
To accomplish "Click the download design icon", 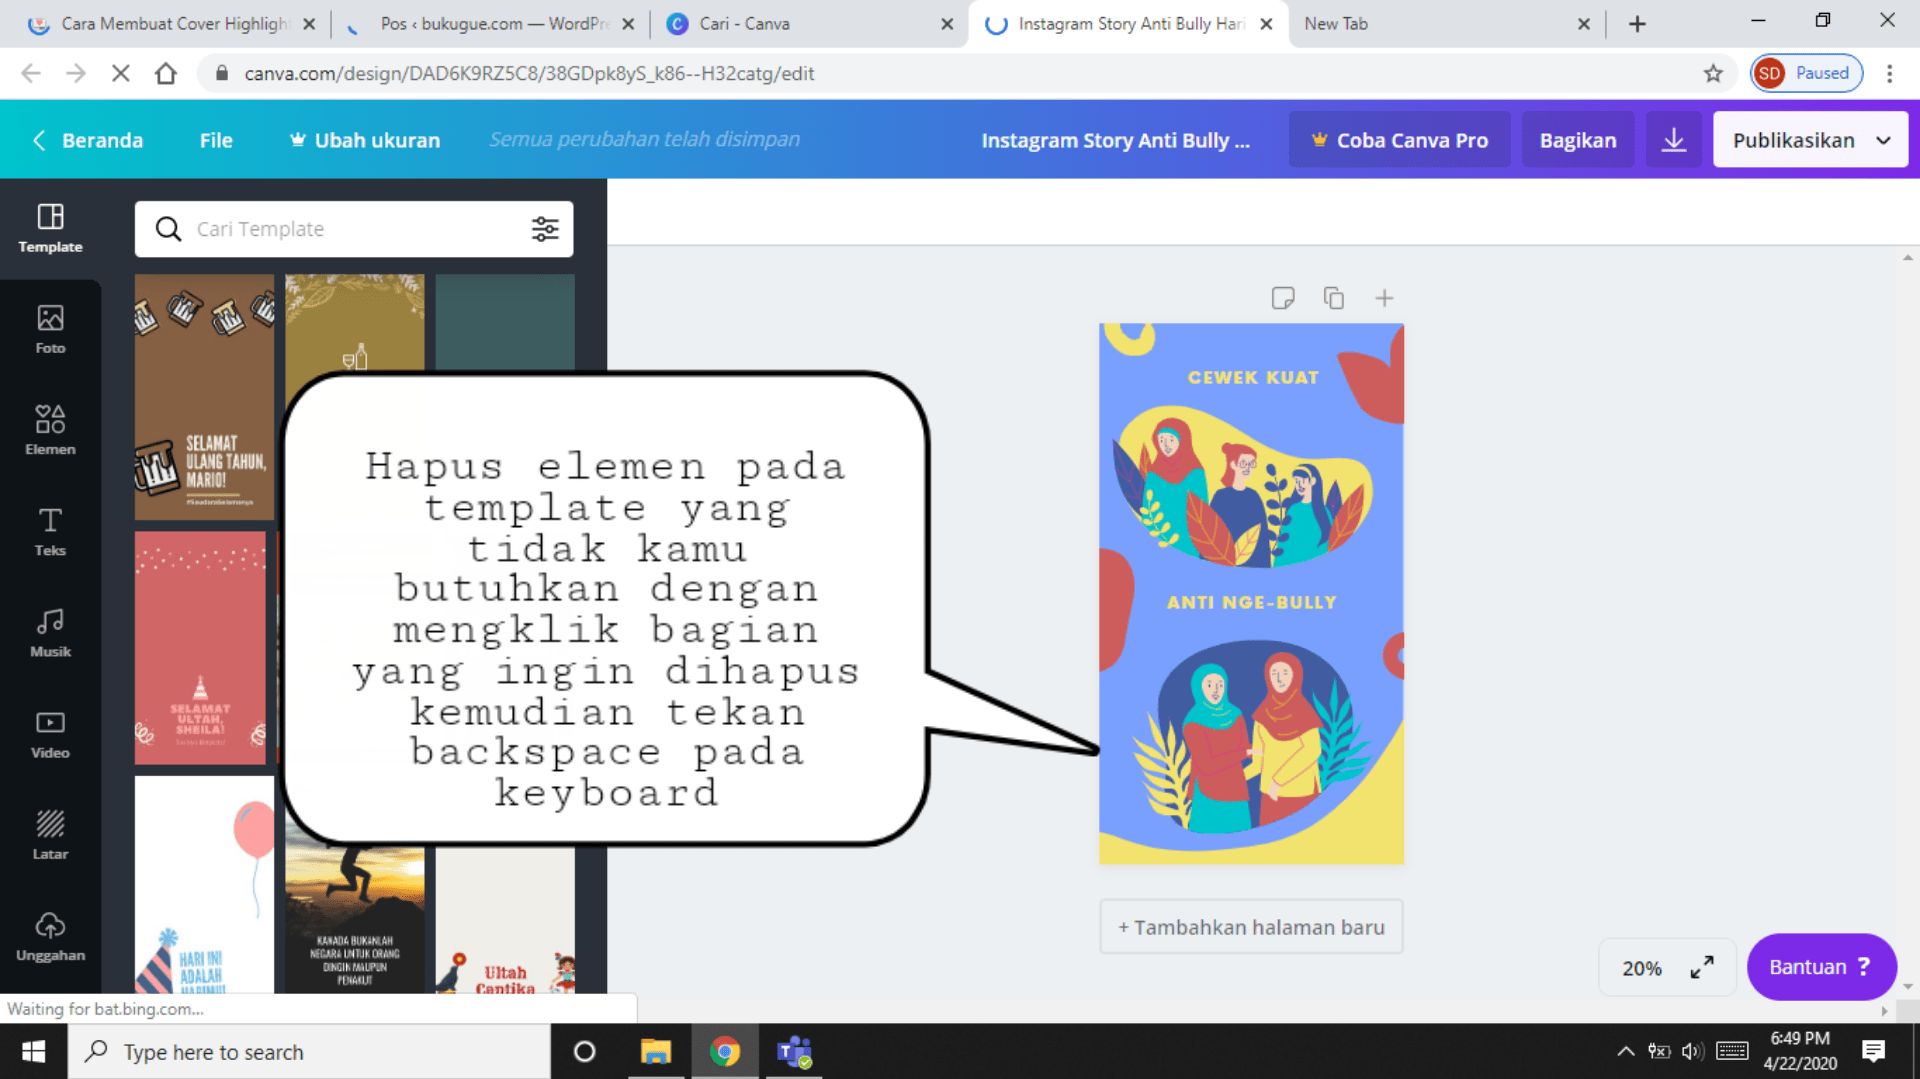I will (1673, 140).
